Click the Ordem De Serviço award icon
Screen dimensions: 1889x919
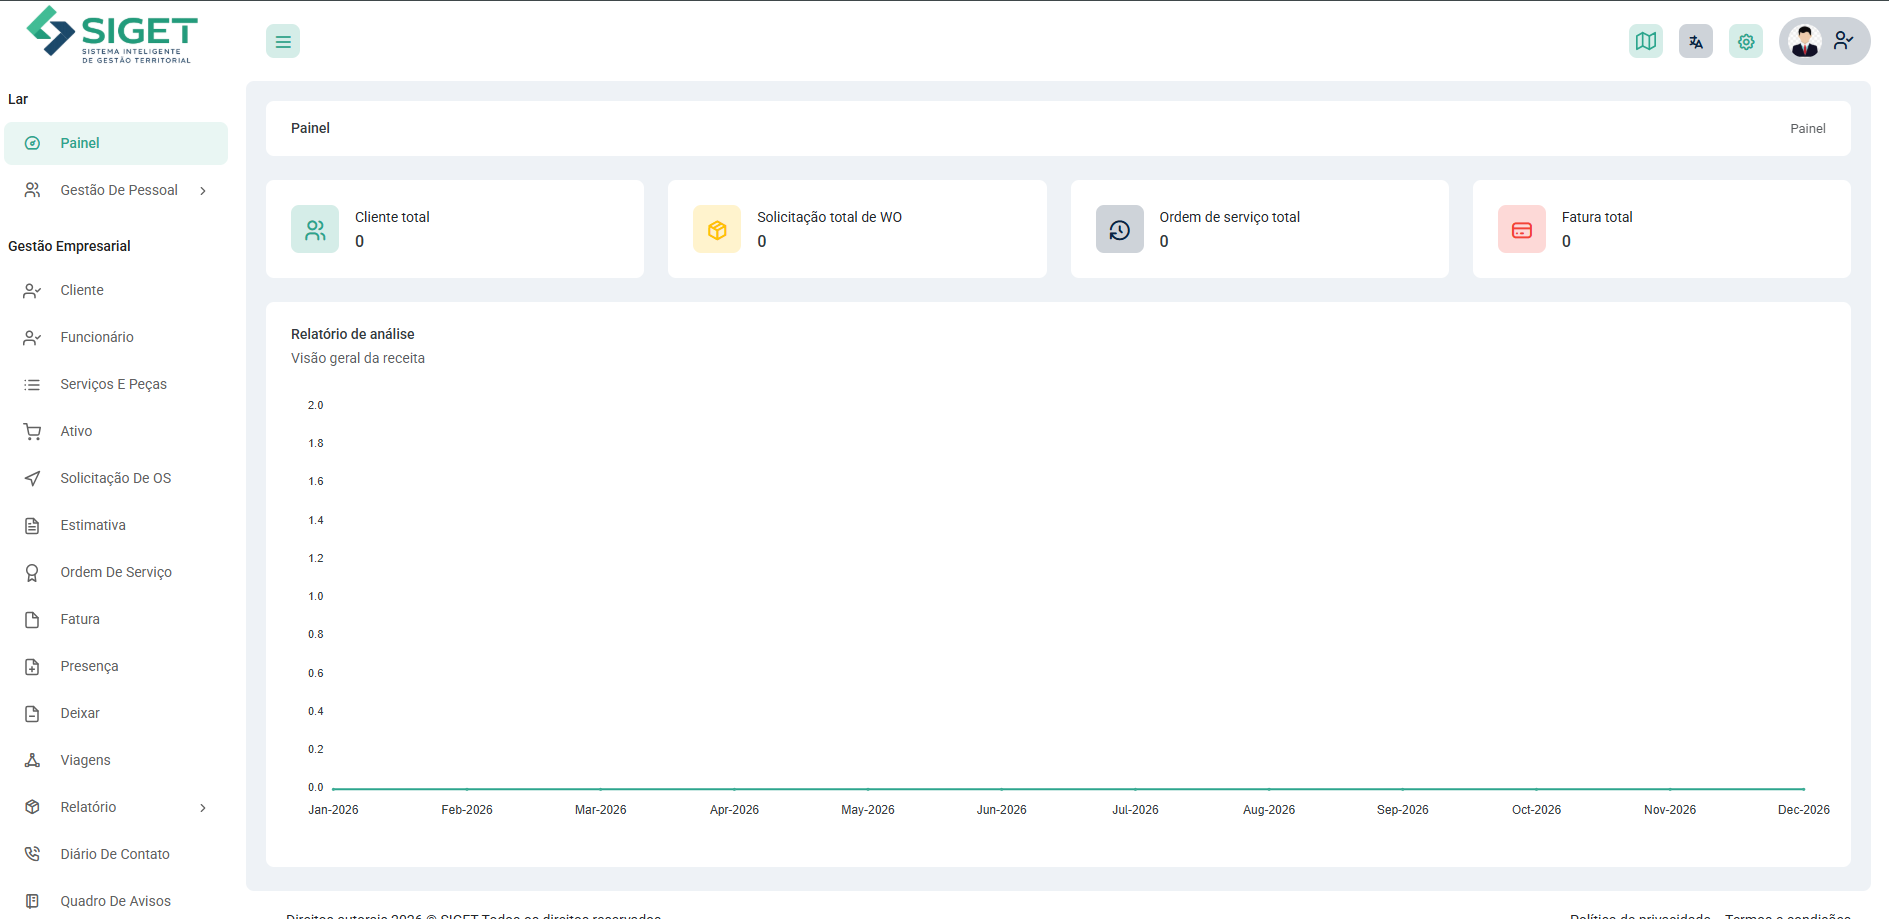tap(32, 572)
